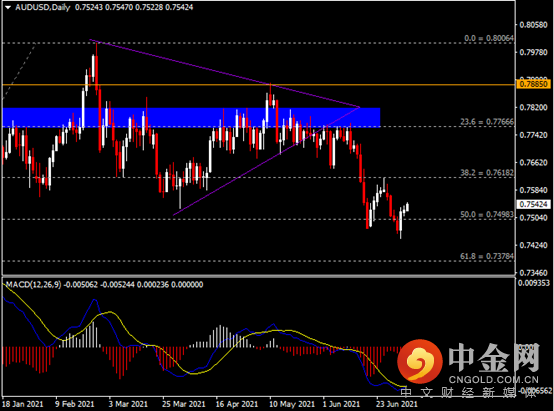
Task: Select the lower purple ascending trendline
Action: pyautogui.click(x=266, y=161)
